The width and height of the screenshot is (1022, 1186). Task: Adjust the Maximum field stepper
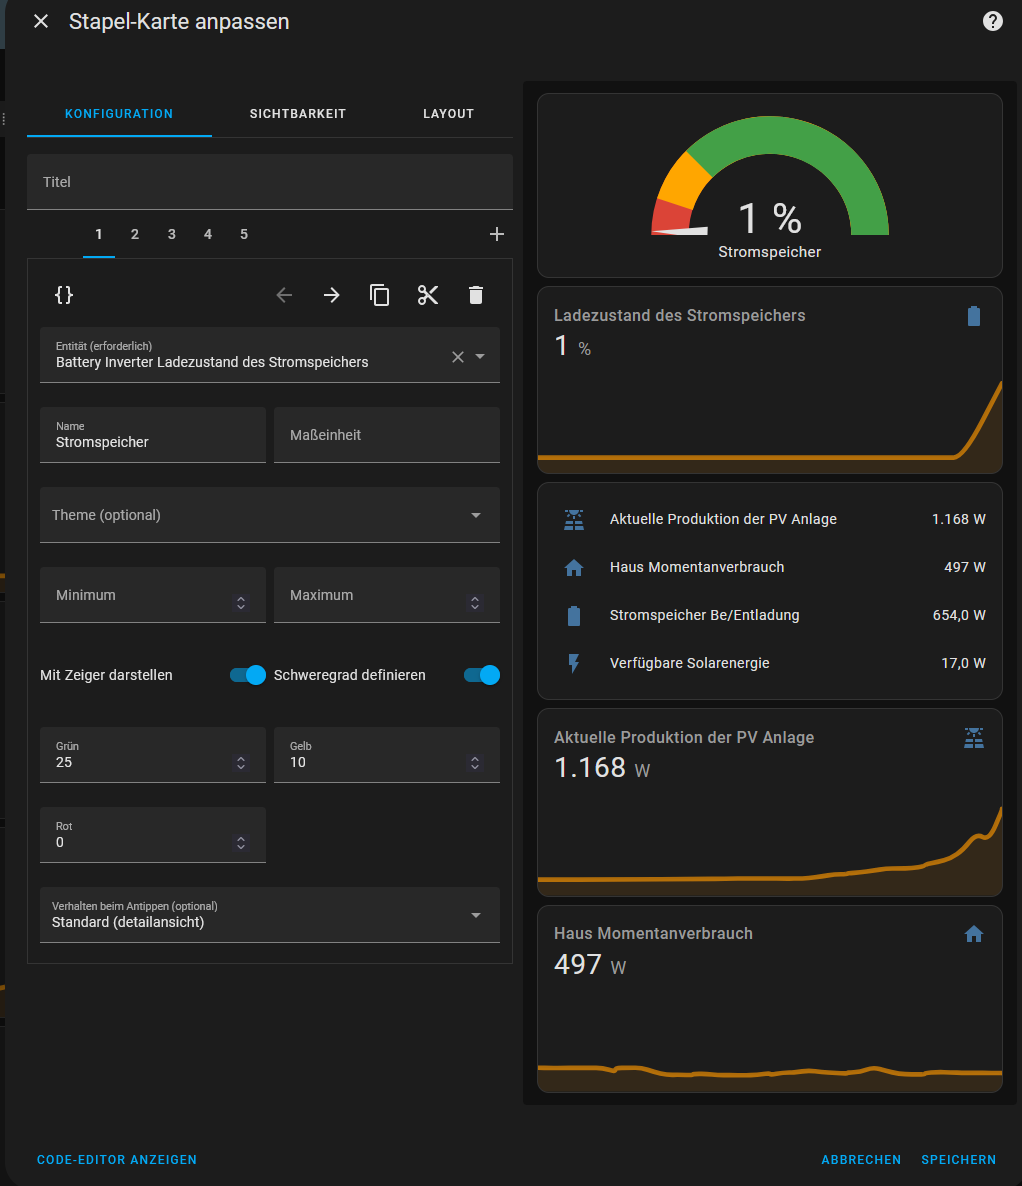click(475, 603)
